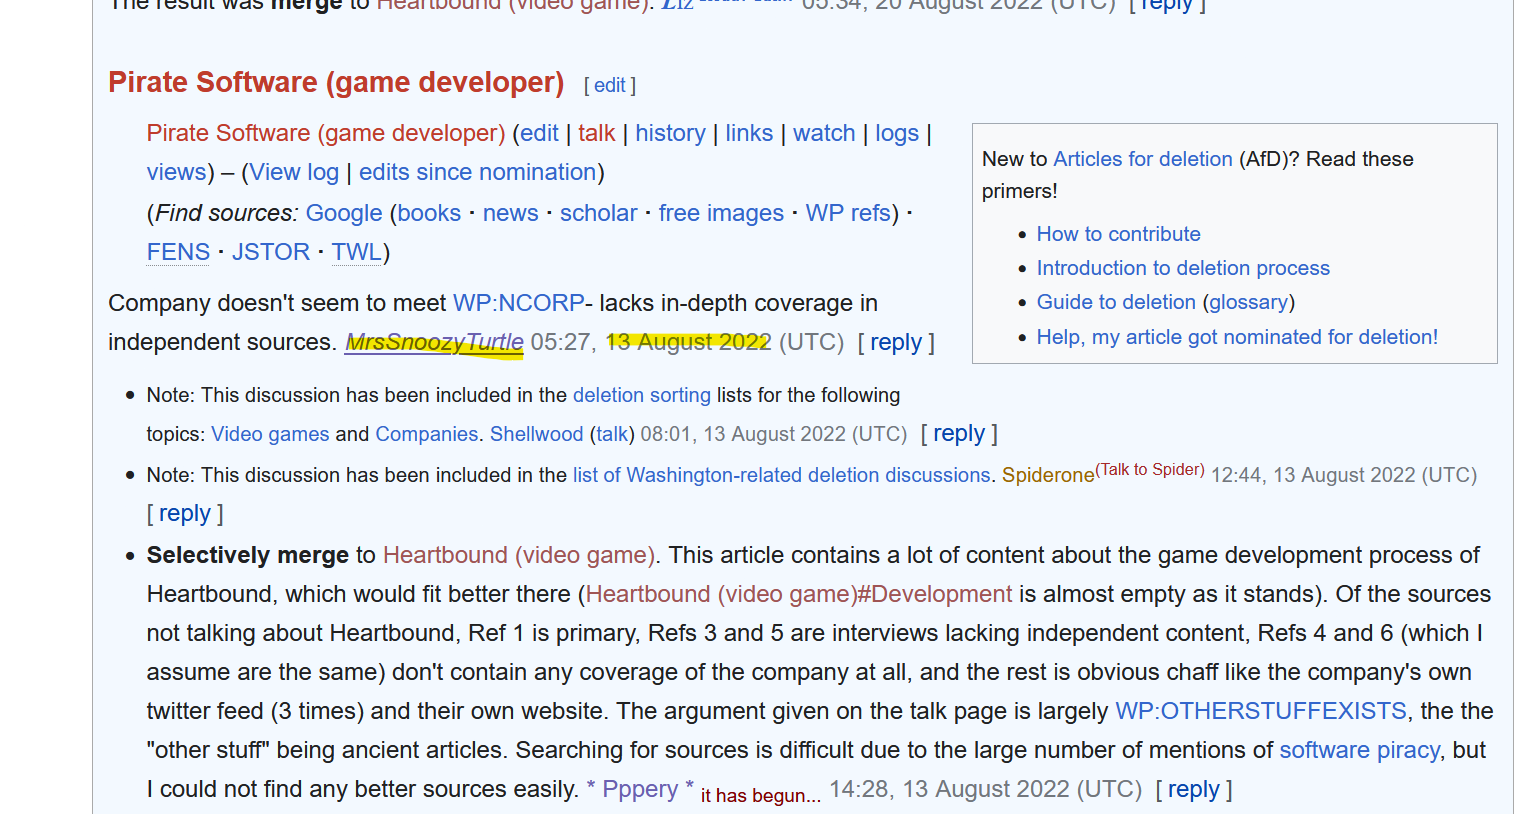Open the Pirate Software (game developer) section heading link
The width and height of the screenshot is (1516, 814).
click(336, 82)
